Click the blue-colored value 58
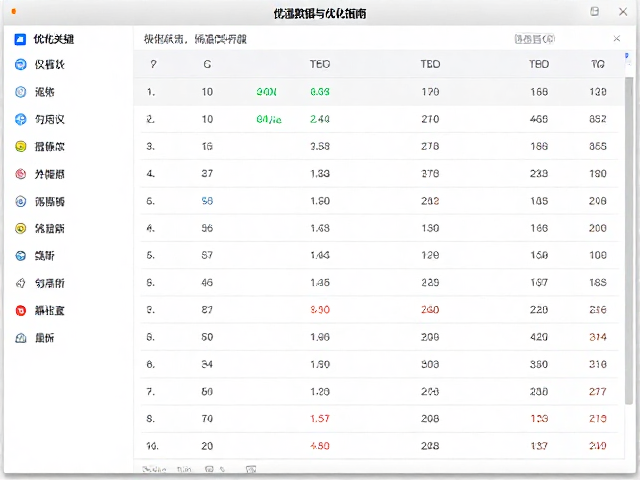The height and width of the screenshot is (480, 640). point(207,201)
